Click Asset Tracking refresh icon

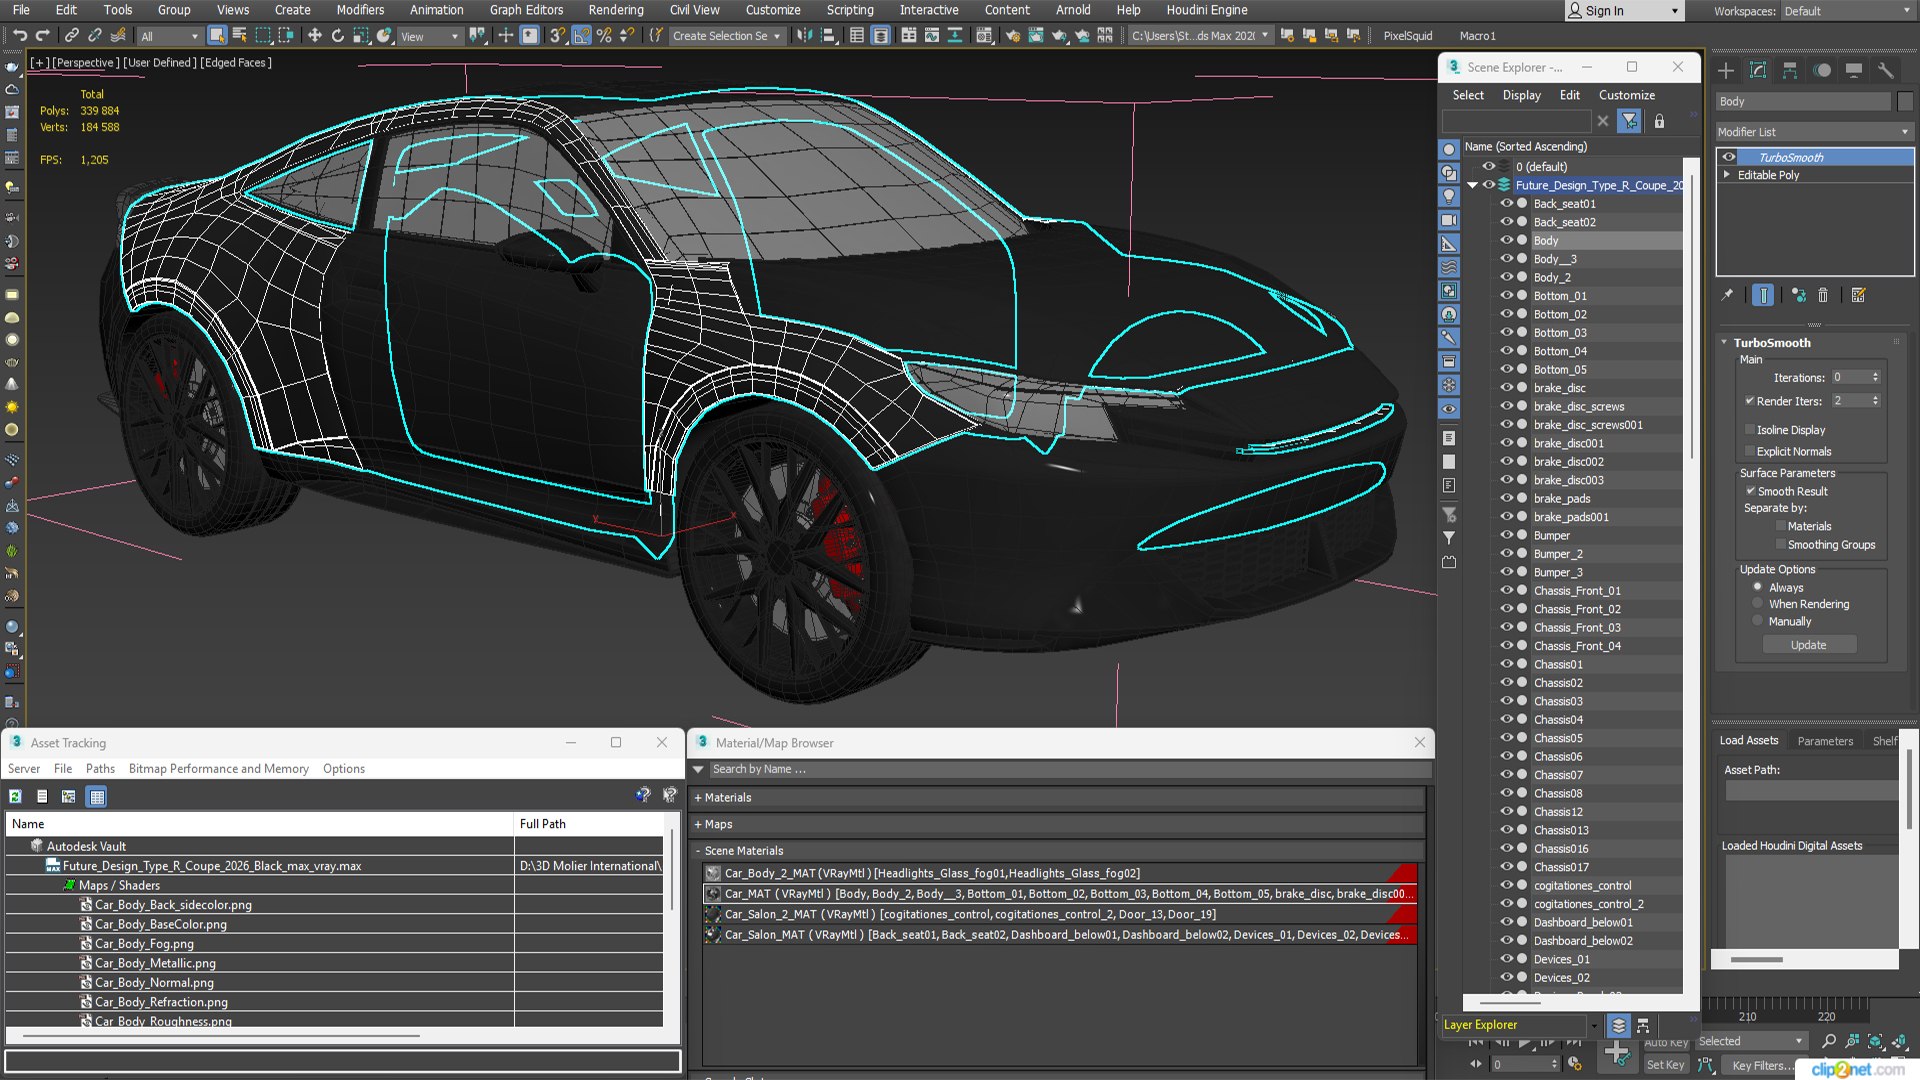[x=15, y=797]
